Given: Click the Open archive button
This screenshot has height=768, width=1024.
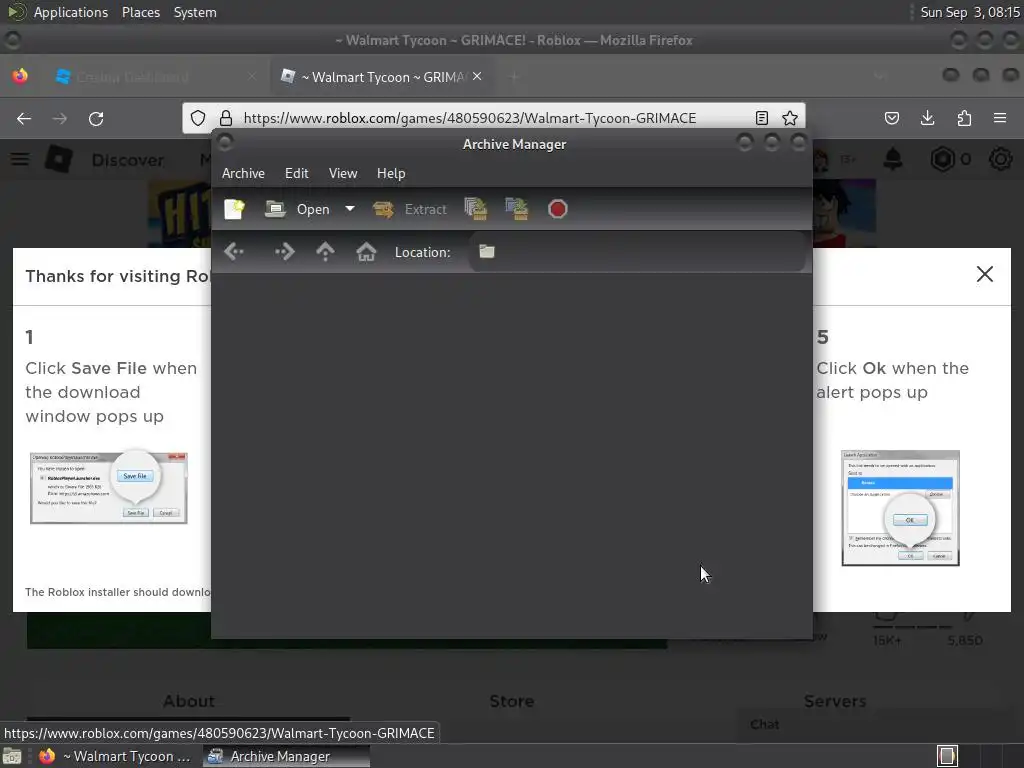Looking at the screenshot, I should tap(298, 209).
